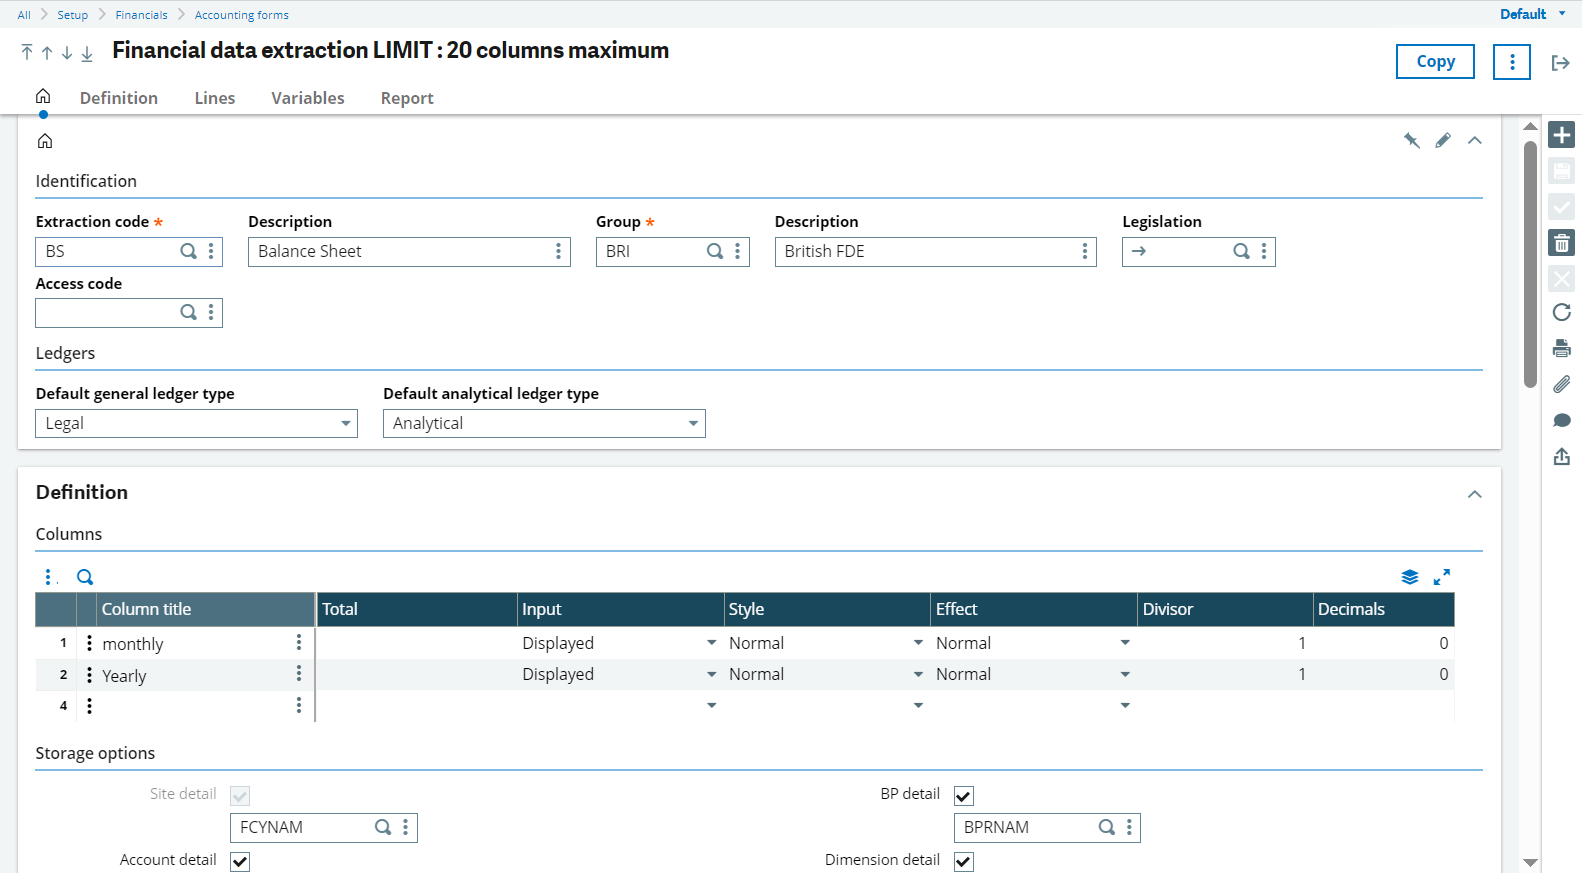This screenshot has width=1582, height=873.
Task: Toggle the Account detail checkbox
Action: pos(240,862)
